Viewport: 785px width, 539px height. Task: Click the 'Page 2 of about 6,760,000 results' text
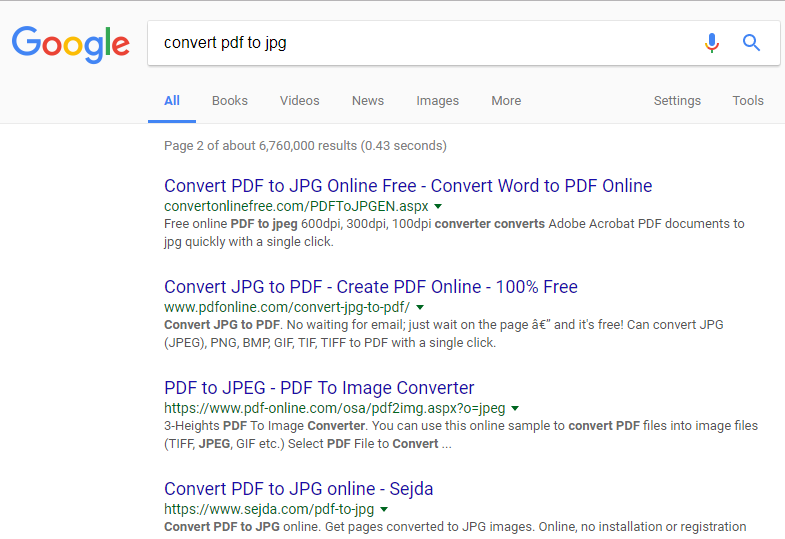[305, 146]
